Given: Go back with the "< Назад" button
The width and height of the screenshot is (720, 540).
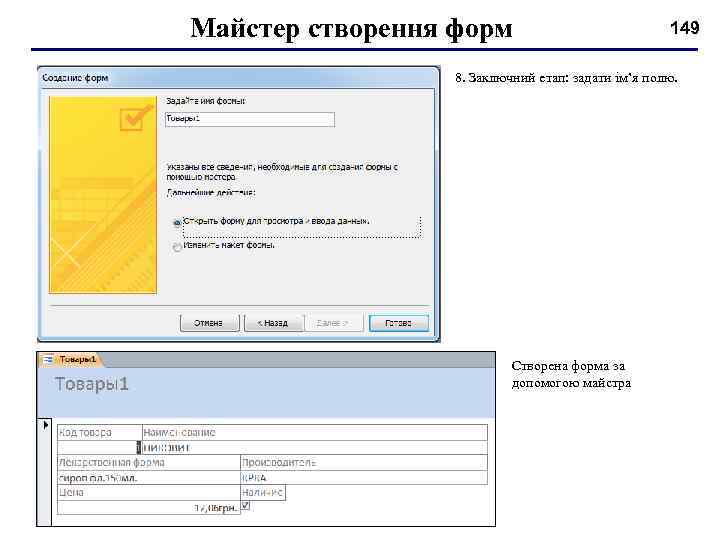Looking at the screenshot, I should [274, 323].
